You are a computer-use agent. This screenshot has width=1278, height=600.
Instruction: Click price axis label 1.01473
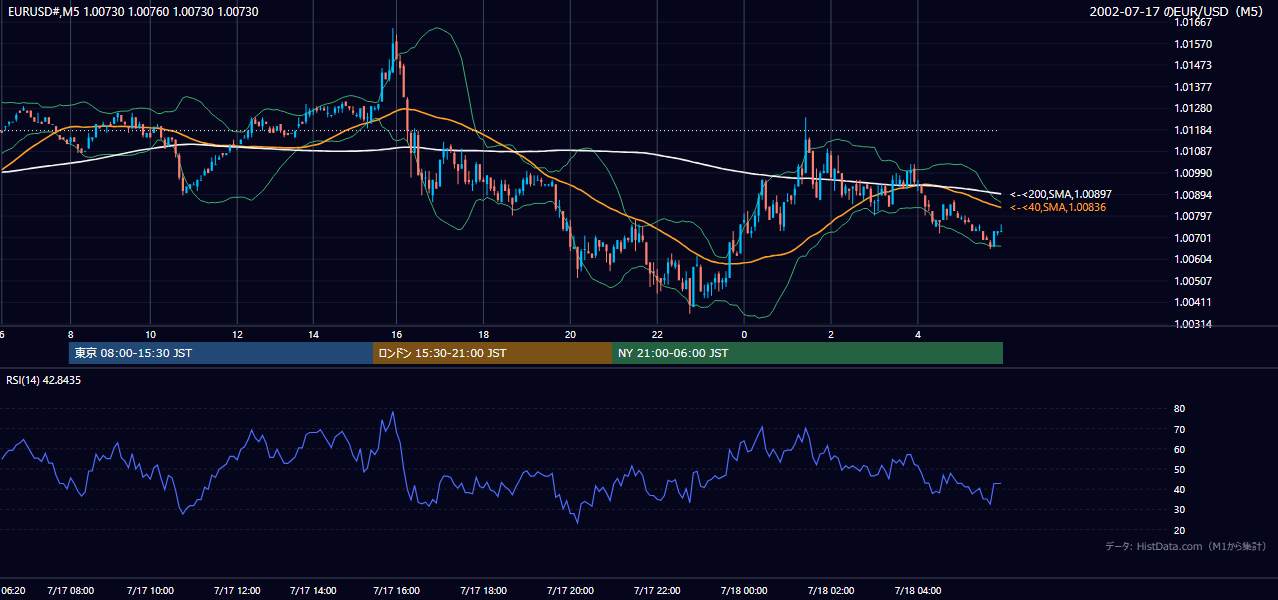(1193, 65)
